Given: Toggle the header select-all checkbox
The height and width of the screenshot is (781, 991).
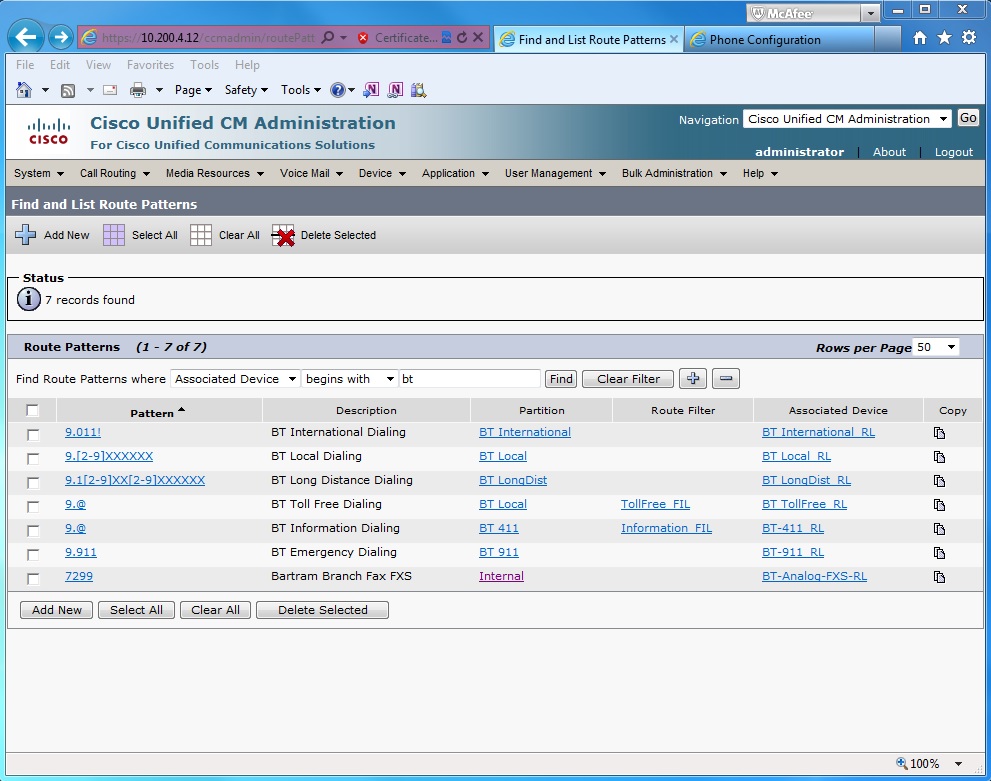Looking at the screenshot, I should 32,411.
